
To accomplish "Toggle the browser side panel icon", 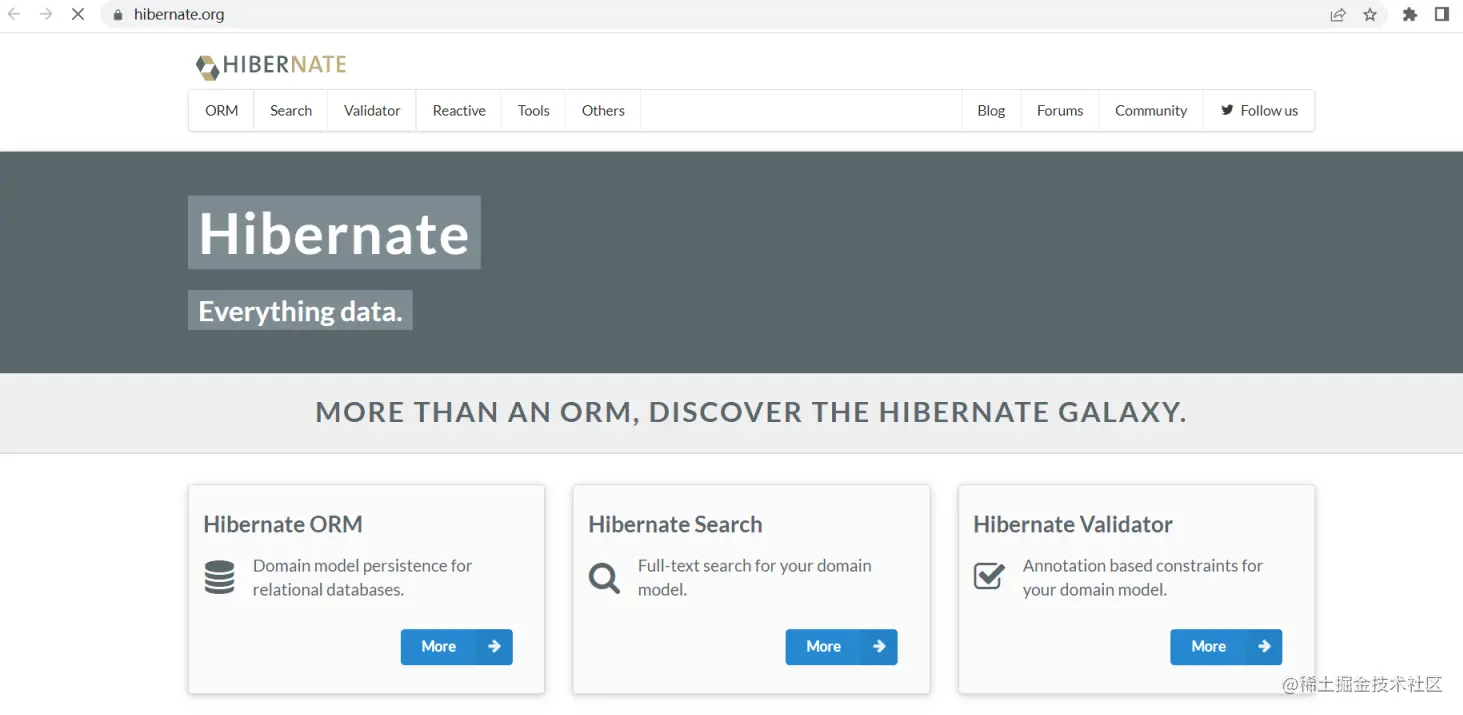I will point(1442,15).
